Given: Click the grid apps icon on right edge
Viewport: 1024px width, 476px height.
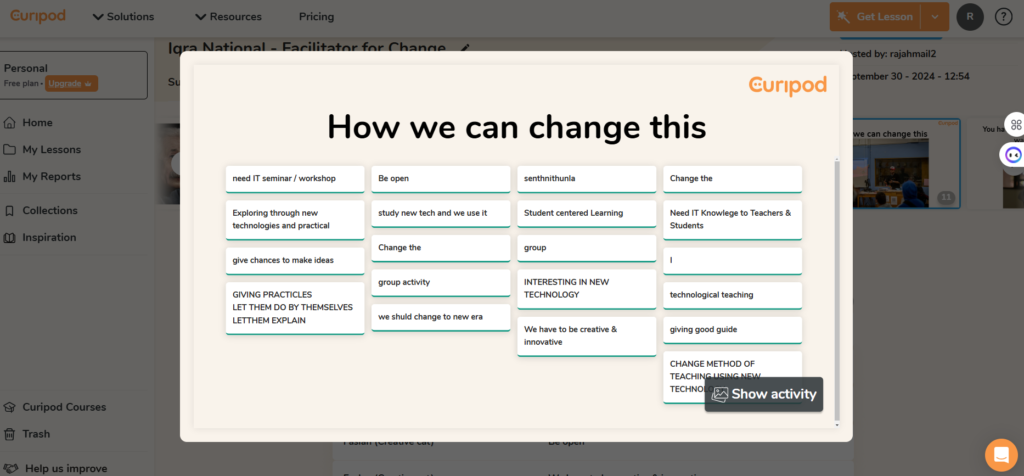Looking at the screenshot, I should tap(1015, 125).
